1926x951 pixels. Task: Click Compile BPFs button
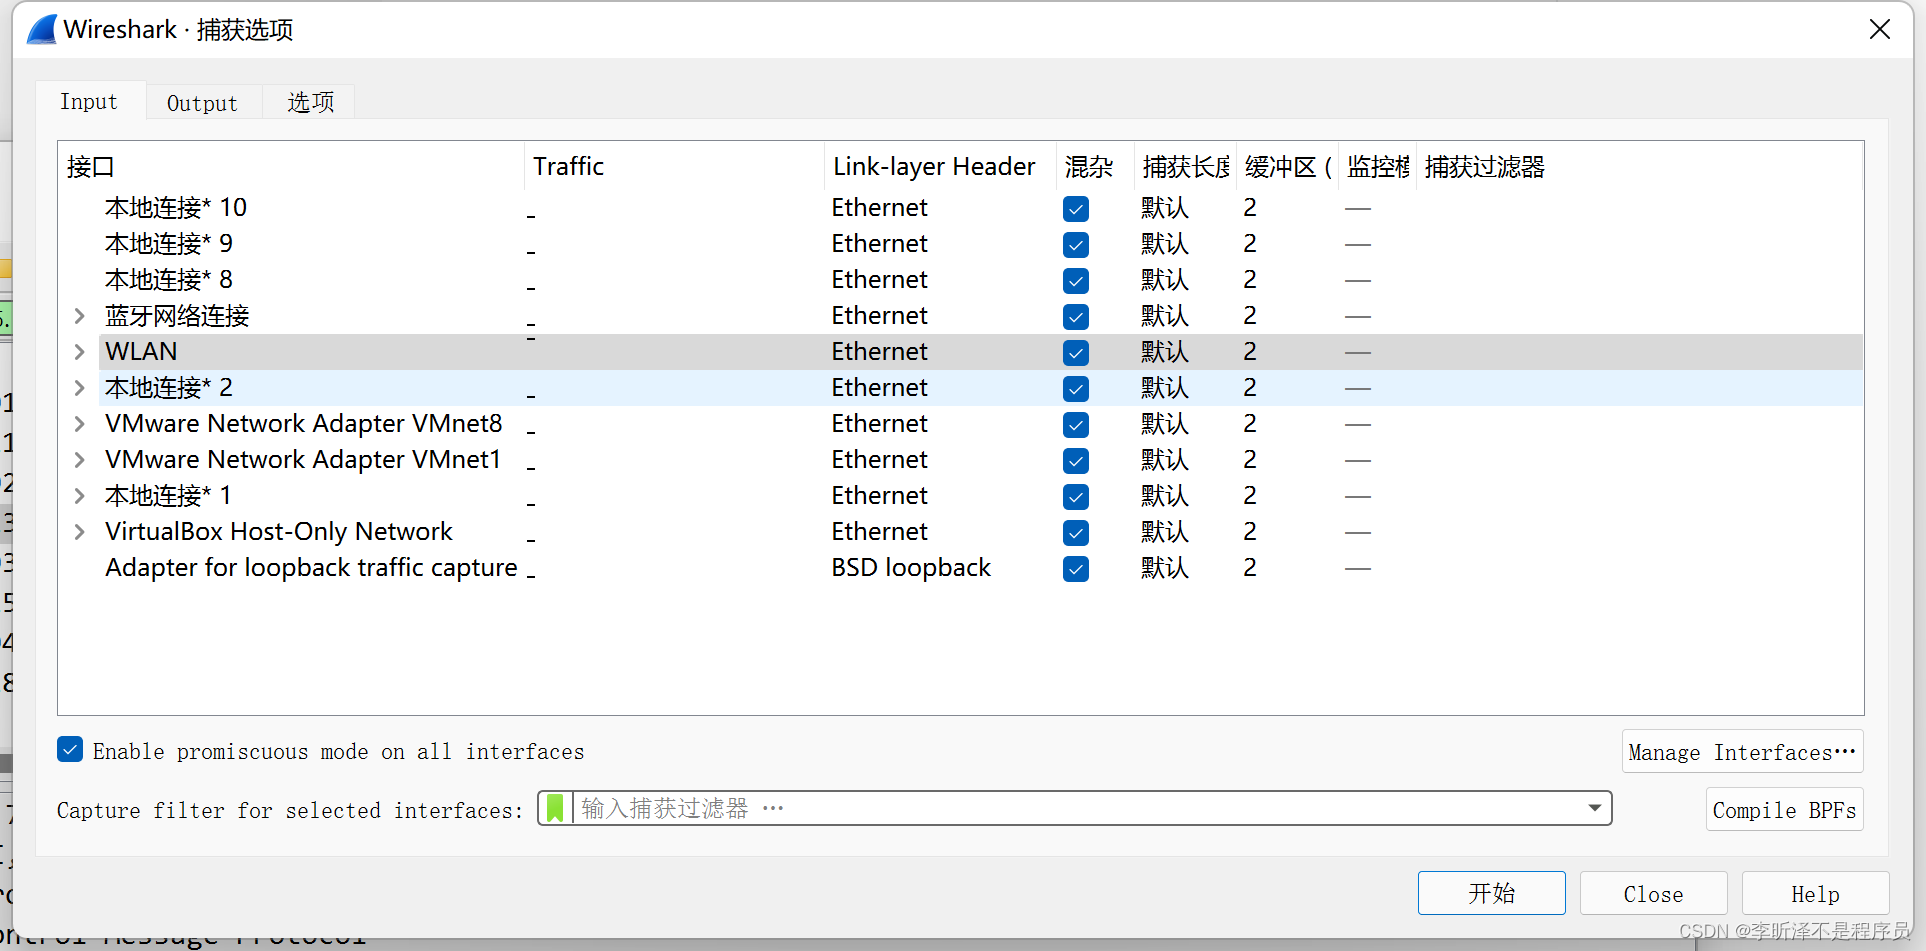click(x=1784, y=810)
